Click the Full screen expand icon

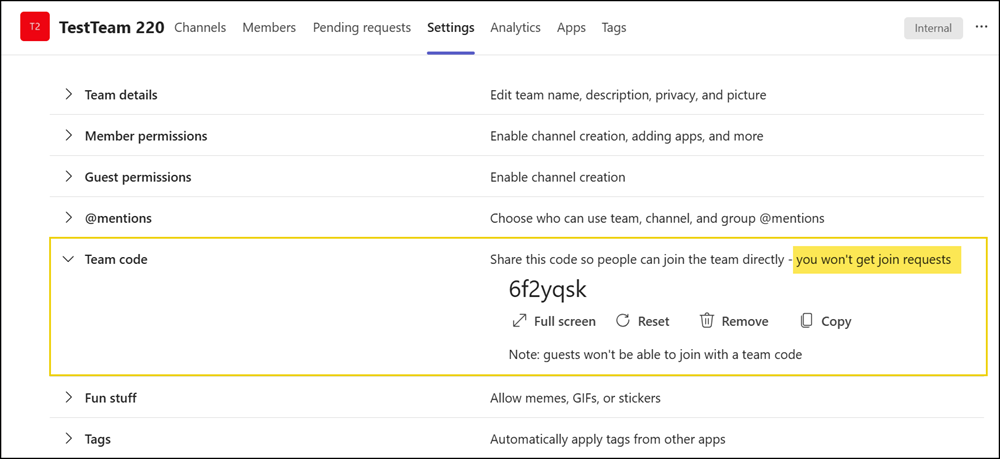[x=519, y=321]
